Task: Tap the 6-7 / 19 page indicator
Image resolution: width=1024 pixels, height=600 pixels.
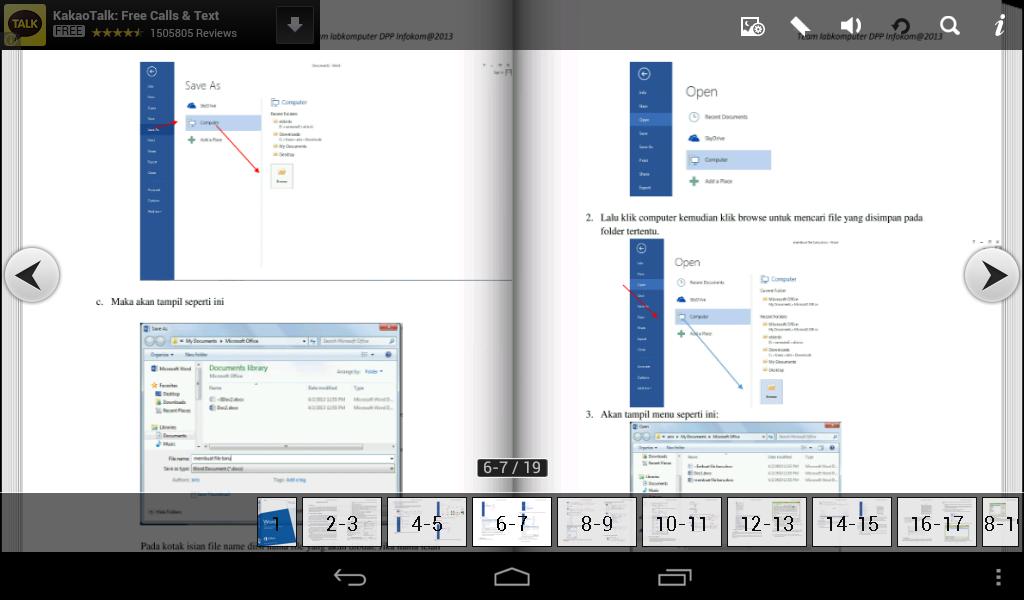Action: pyautogui.click(x=512, y=467)
